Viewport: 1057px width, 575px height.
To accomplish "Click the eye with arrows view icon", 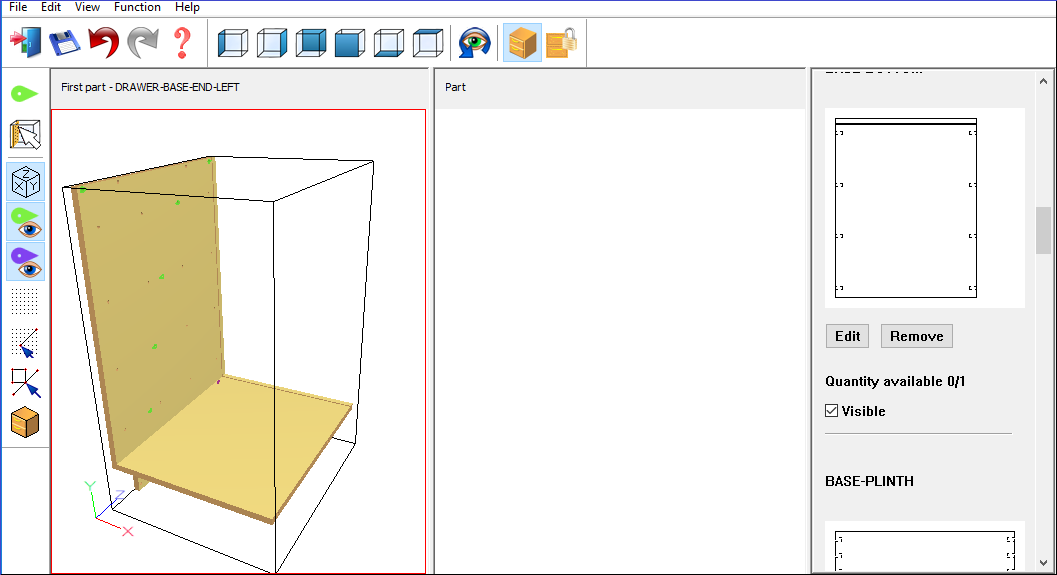I will pos(475,42).
